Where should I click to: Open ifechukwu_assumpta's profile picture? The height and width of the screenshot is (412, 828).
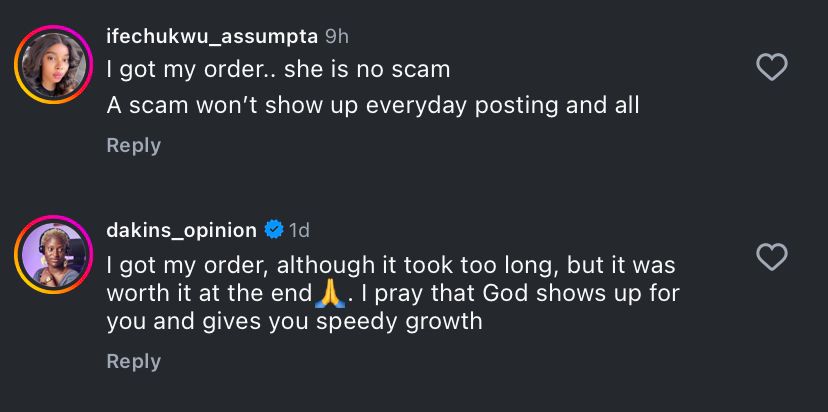coord(53,66)
